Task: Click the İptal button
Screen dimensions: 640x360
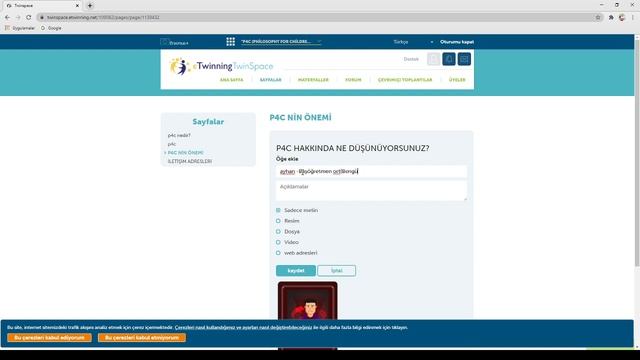Action: (337, 271)
